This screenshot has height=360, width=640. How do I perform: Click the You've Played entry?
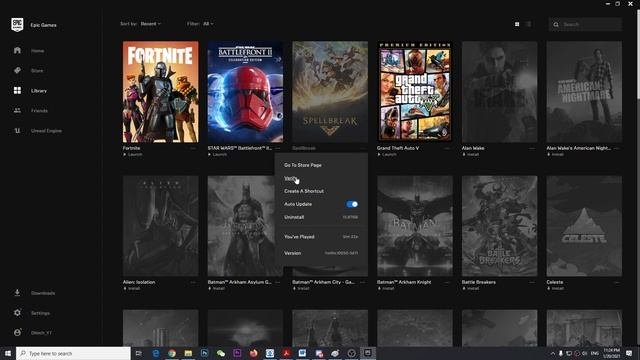click(x=321, y=237)
